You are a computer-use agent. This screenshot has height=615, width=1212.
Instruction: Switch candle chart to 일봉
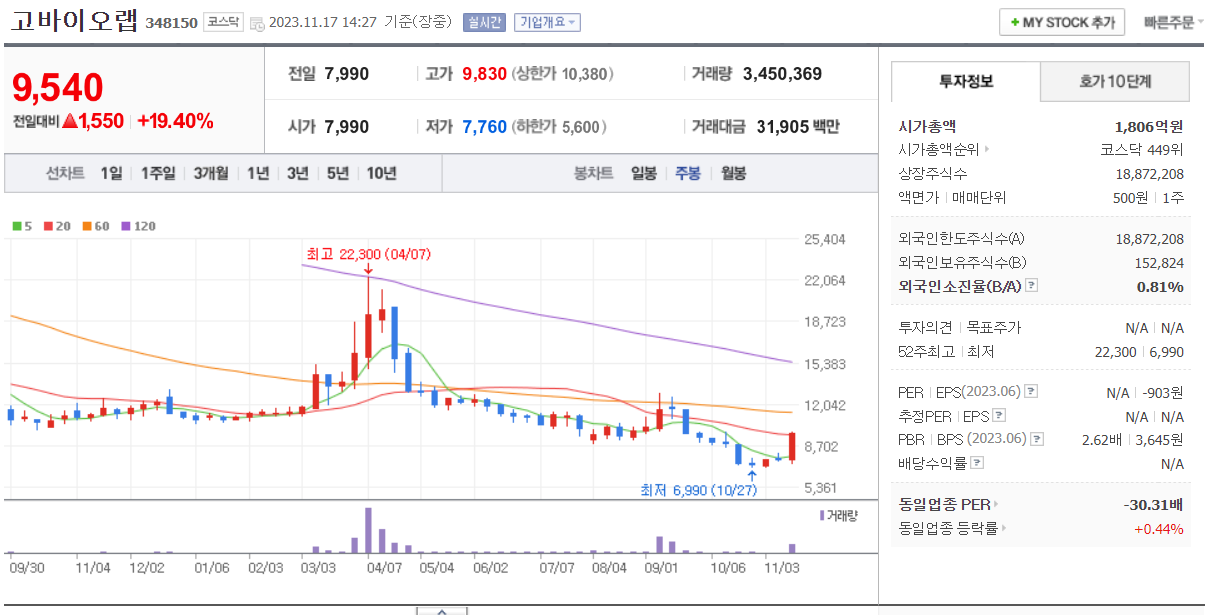click(x=644, y=173)
